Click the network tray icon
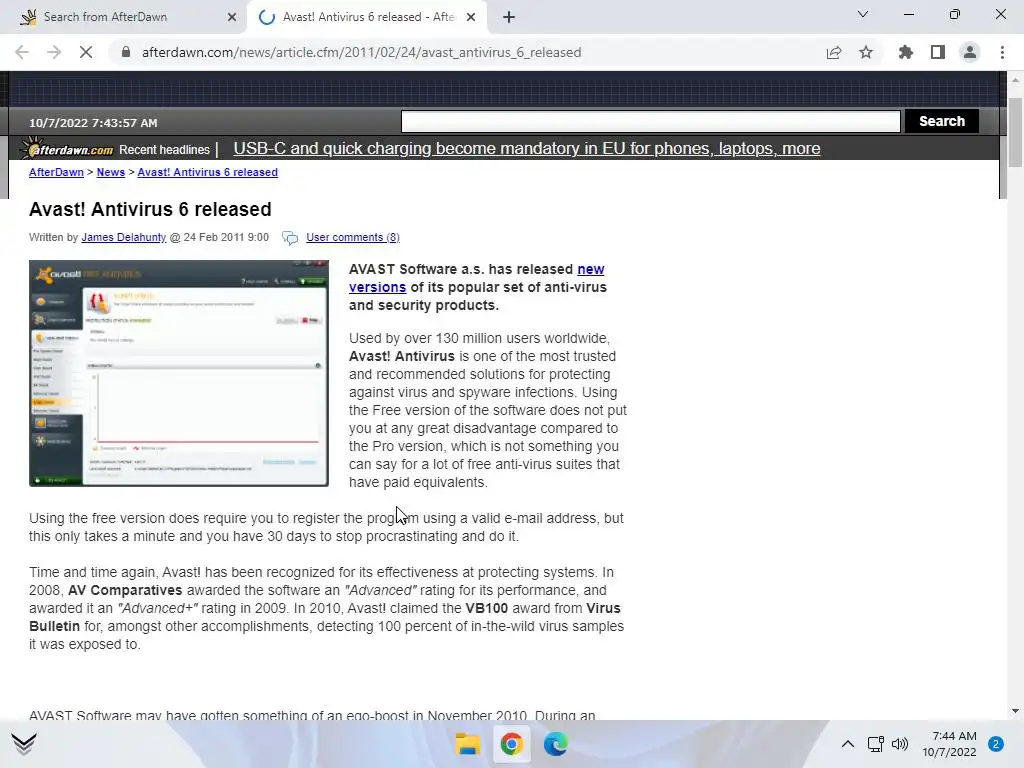The image size is (1024, 768). pos(876,744)
